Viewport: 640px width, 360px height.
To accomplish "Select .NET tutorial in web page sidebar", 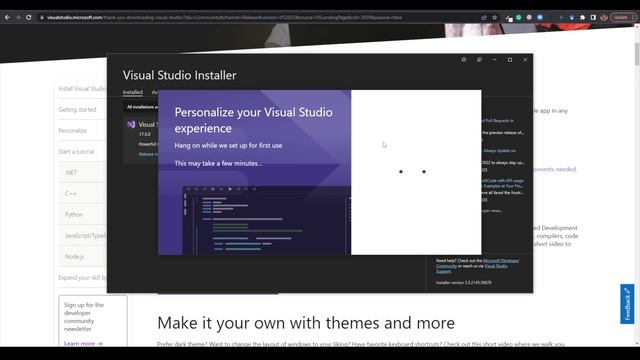I will (x=71, y=173).
